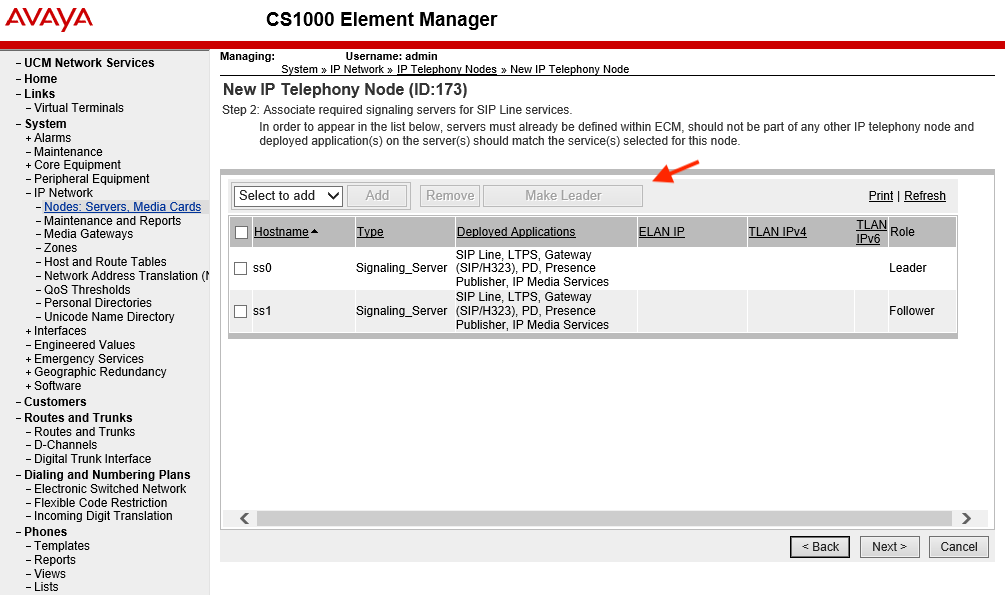Click the Next button
This screenshot has height=595, width=1005.
point(889,547)
